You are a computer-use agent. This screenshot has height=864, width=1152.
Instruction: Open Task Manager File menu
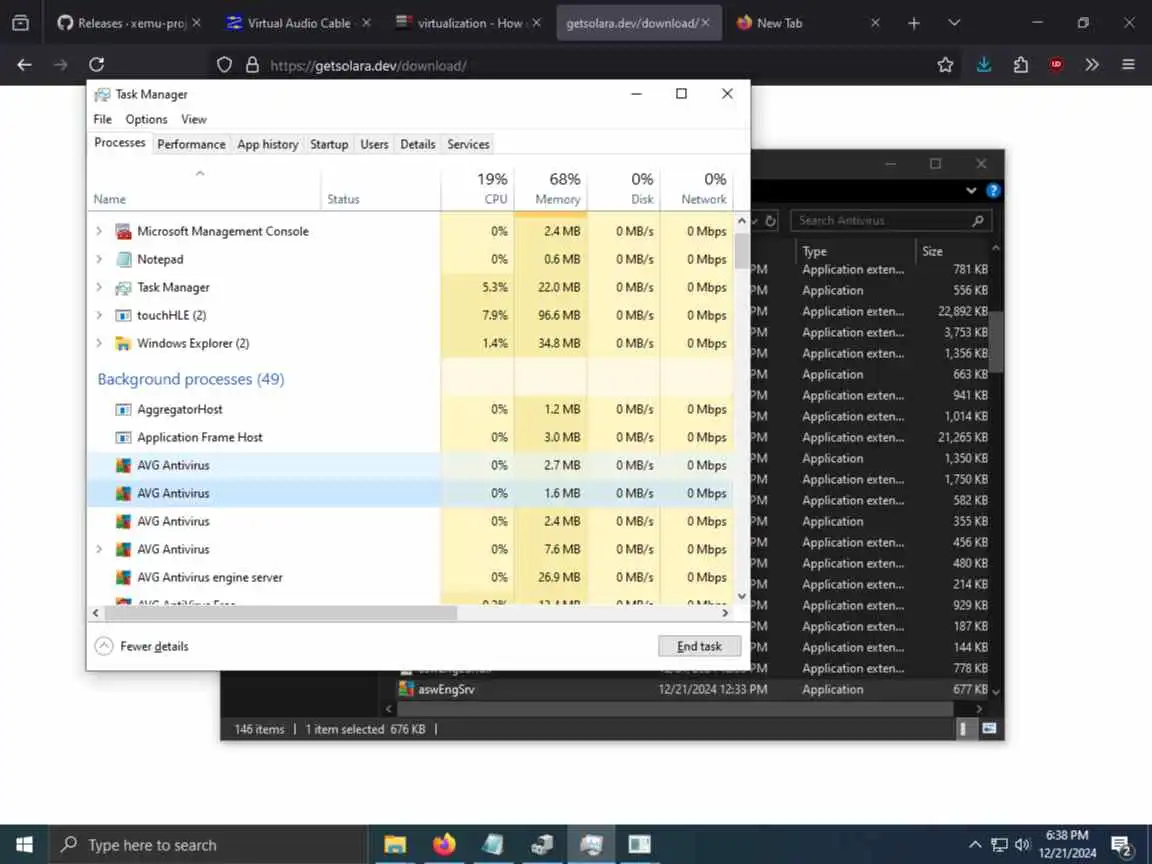[102, 119]
